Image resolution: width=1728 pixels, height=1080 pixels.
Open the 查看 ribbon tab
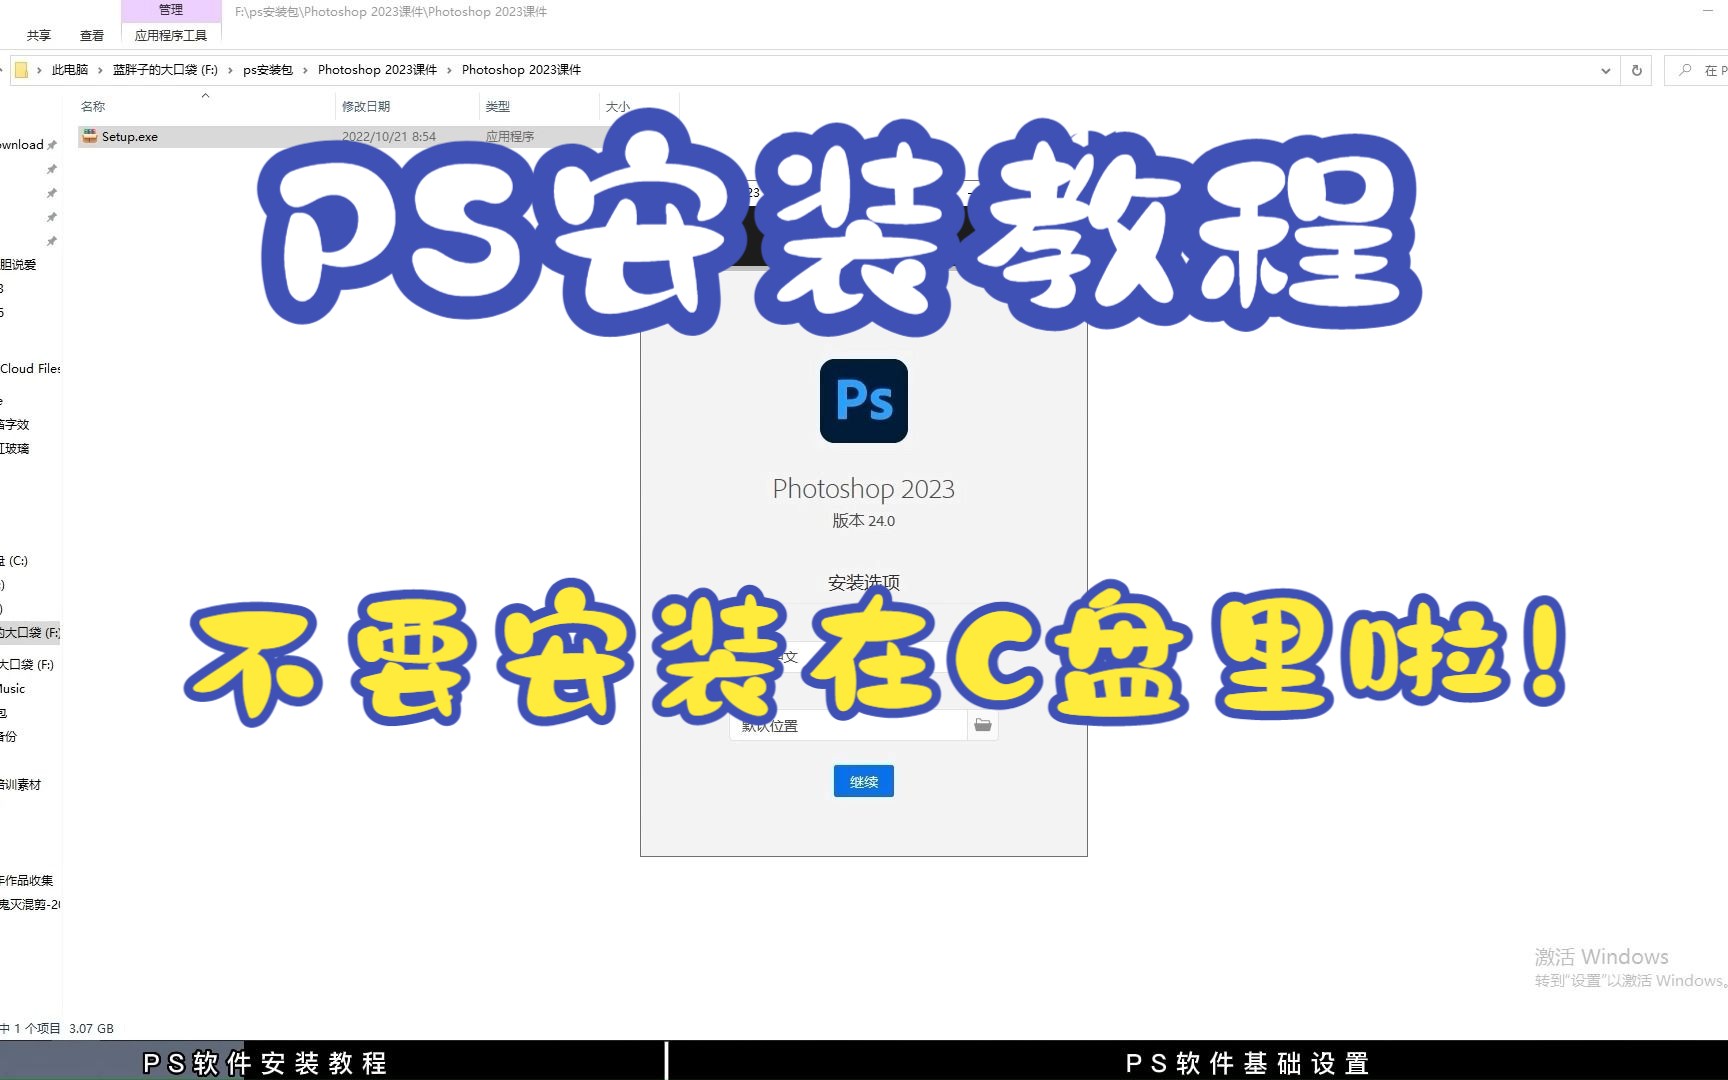pos(92,35)
